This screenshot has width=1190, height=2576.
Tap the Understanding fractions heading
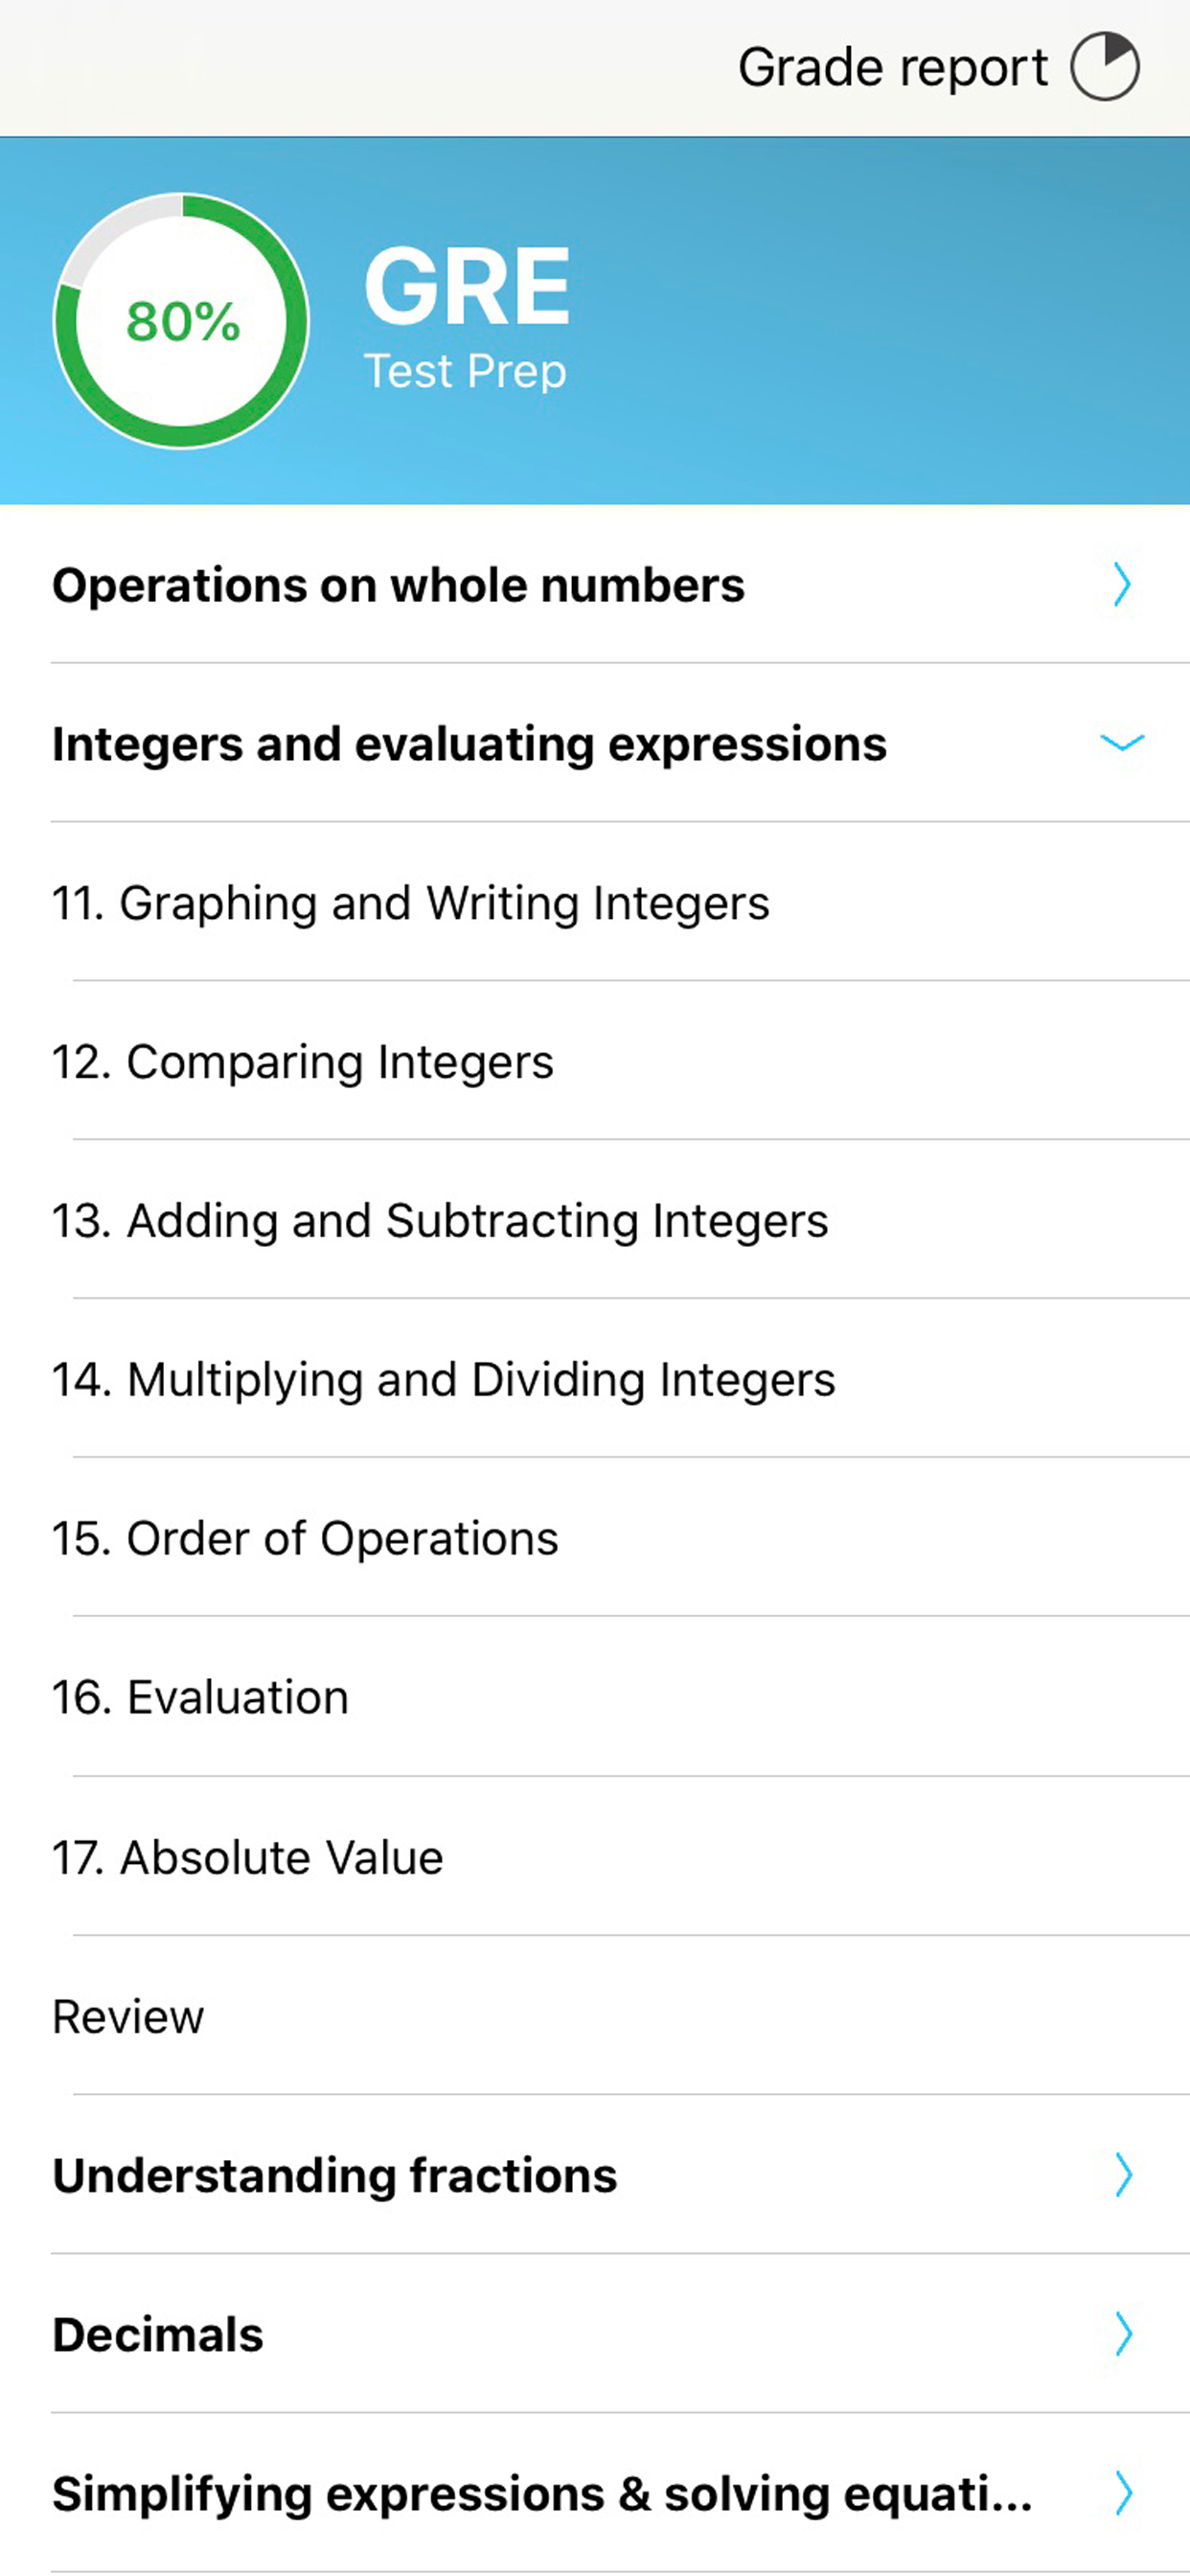[334, 2176]
